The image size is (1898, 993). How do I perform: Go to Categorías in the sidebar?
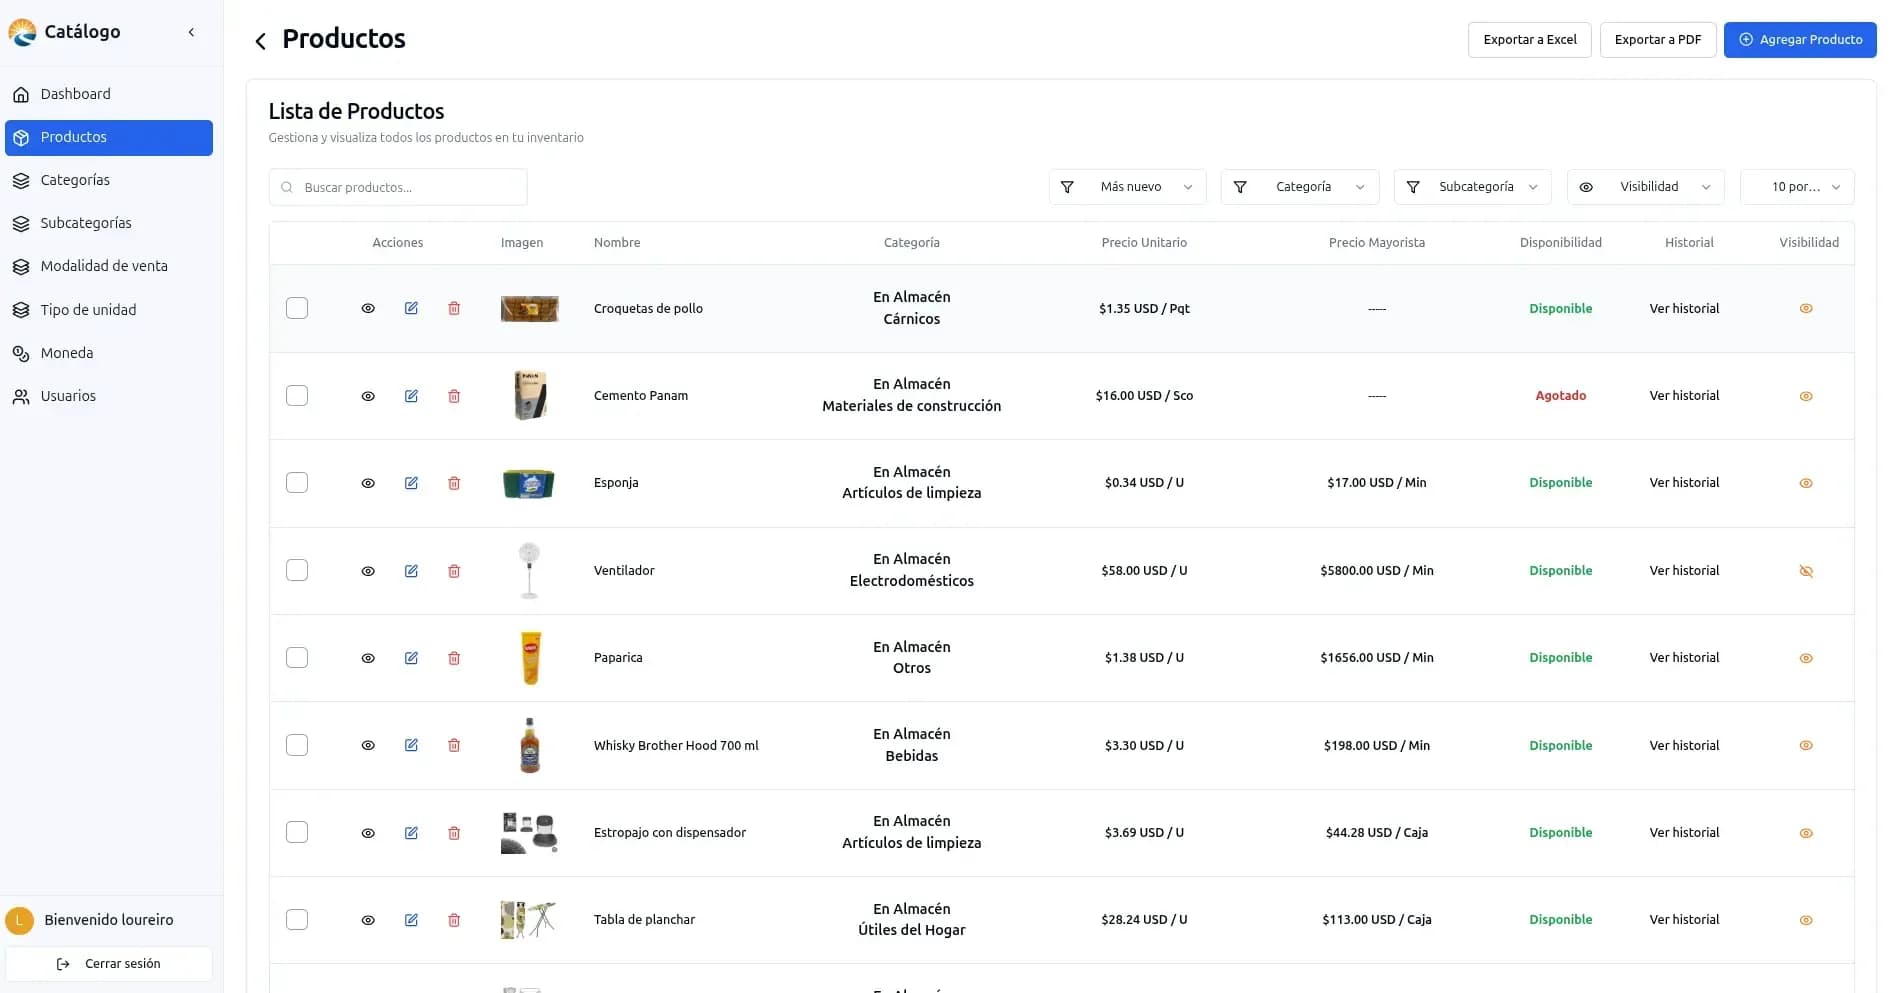pos(75,180)
